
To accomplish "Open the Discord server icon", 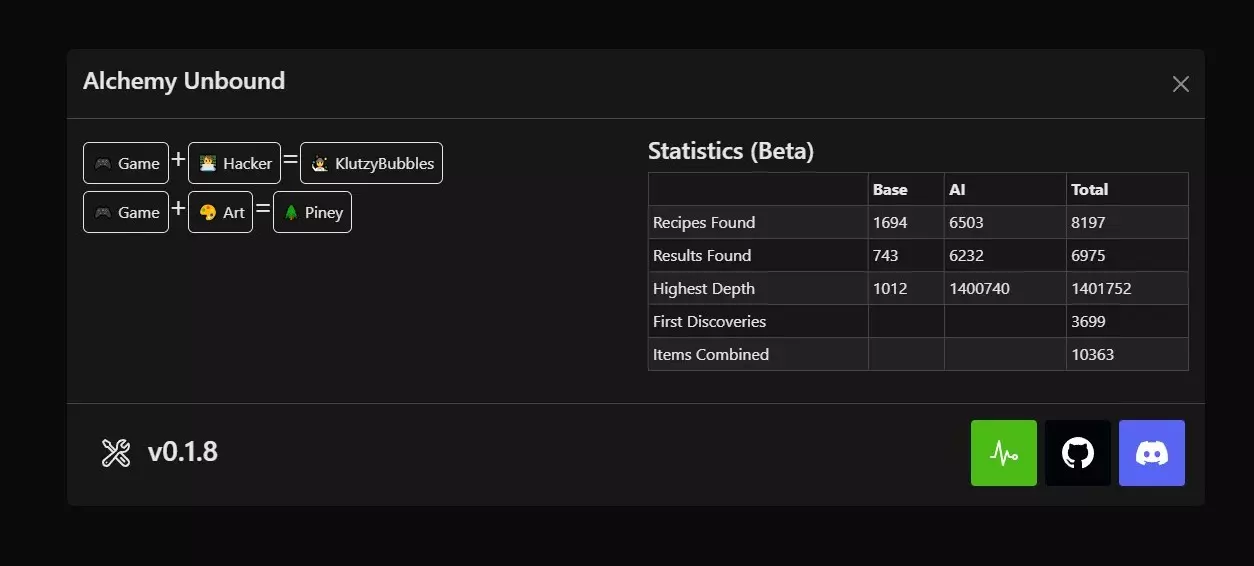I will point(1152,453).
